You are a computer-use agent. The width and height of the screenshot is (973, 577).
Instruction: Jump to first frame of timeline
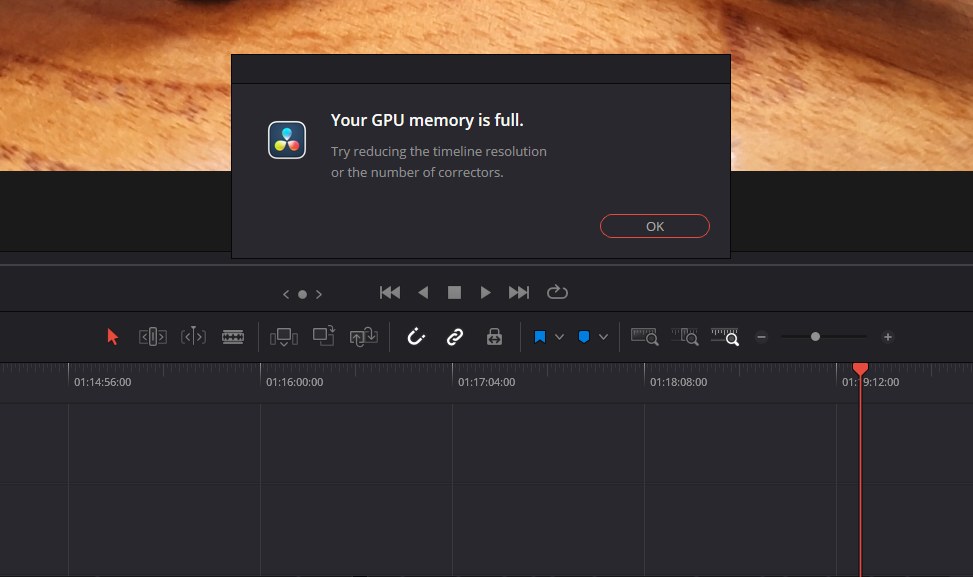(x=390, y=292)
